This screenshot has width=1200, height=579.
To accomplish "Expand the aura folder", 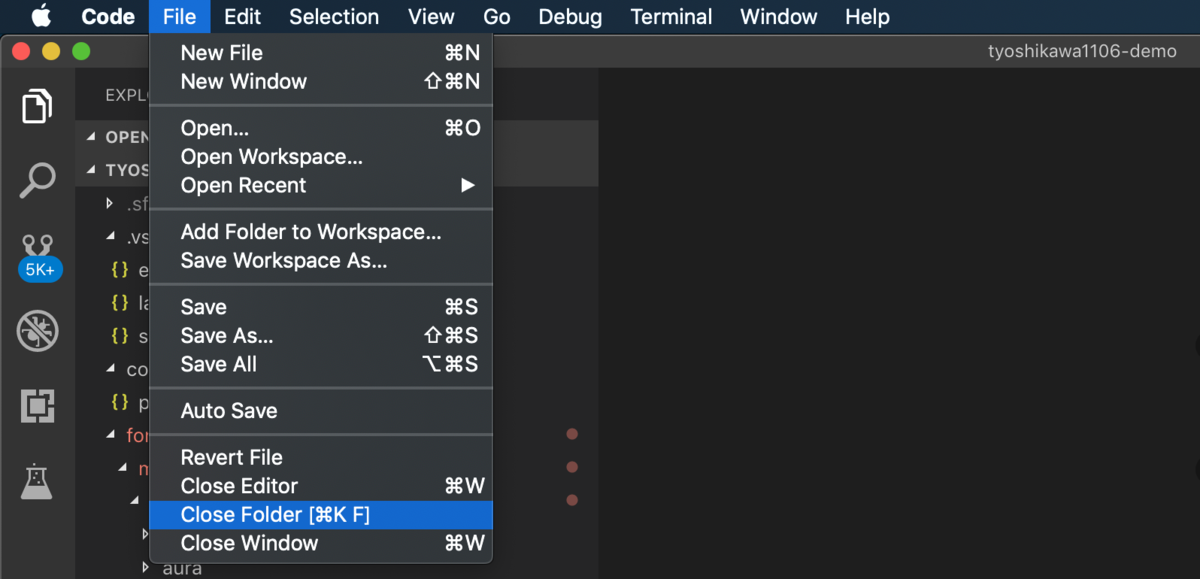I will point(144,567).
